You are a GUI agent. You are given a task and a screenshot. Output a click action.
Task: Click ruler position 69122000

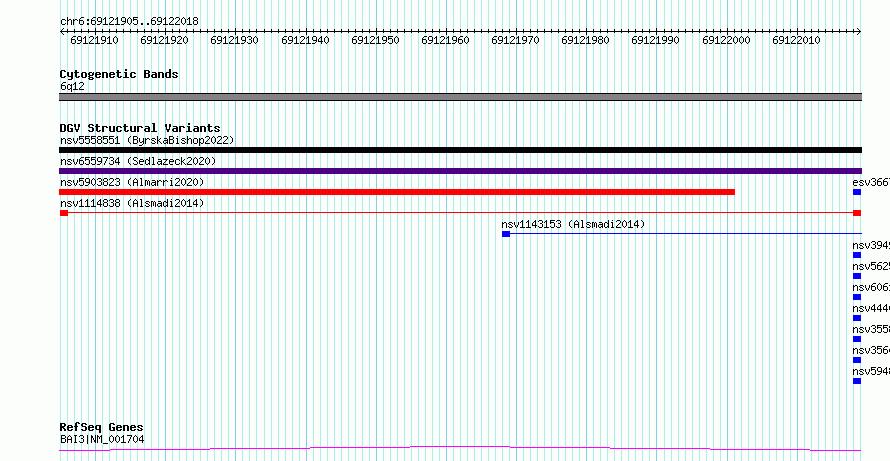coord(726,40)
